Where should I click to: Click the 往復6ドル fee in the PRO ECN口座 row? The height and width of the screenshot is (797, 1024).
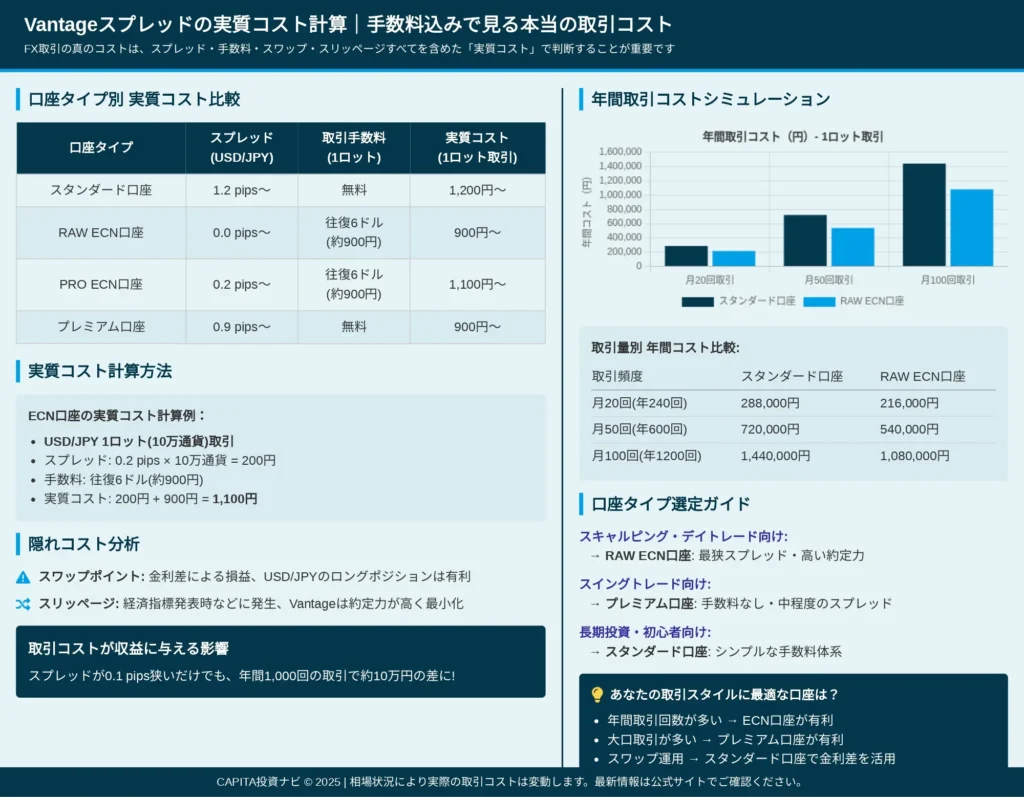click(354, 284)
